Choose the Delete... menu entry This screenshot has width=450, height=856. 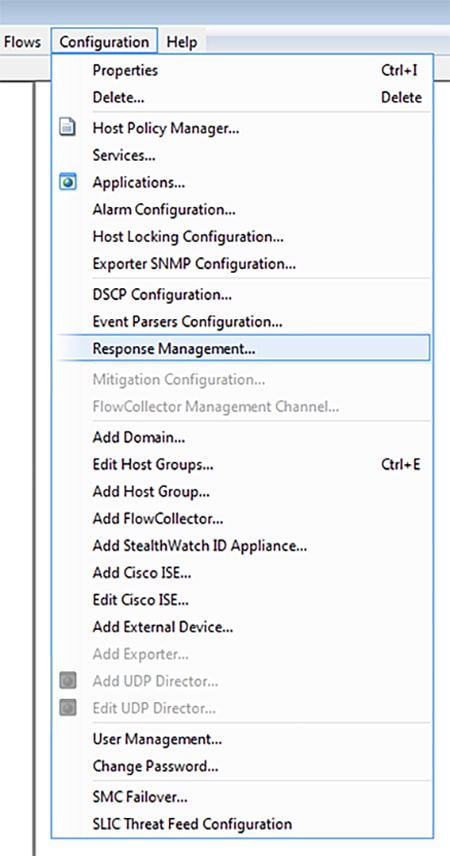(x=243, y=98)
